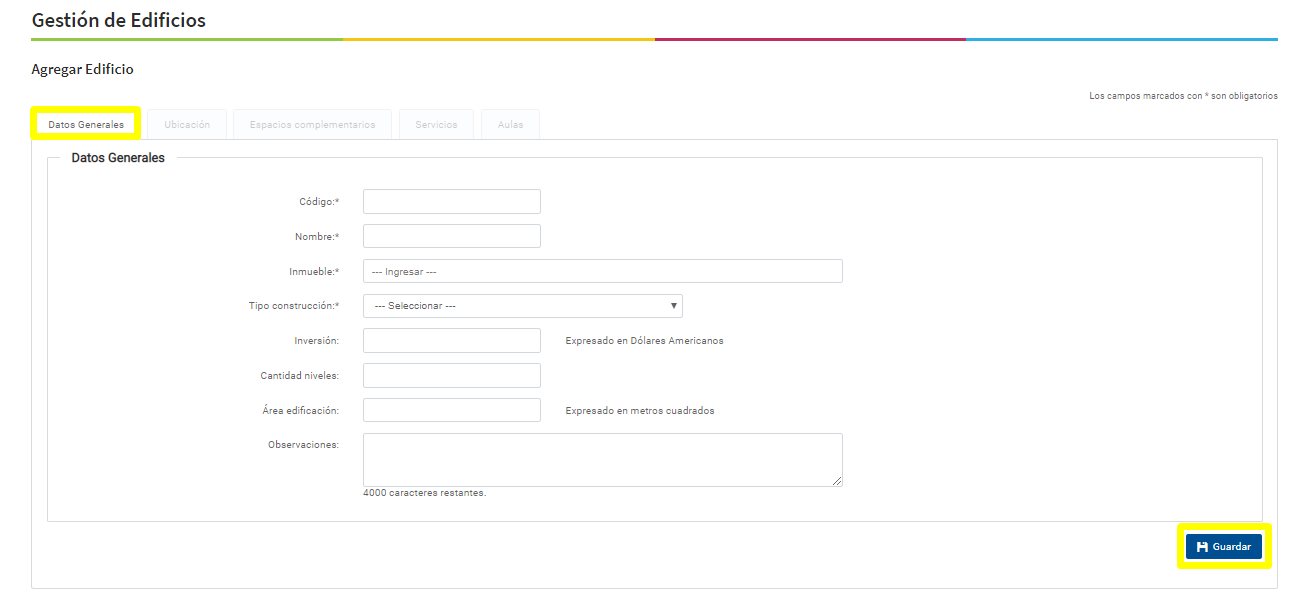Click the Gestión de Edificios heading
Screen dimensions: 1297x601
coord(119,20)
